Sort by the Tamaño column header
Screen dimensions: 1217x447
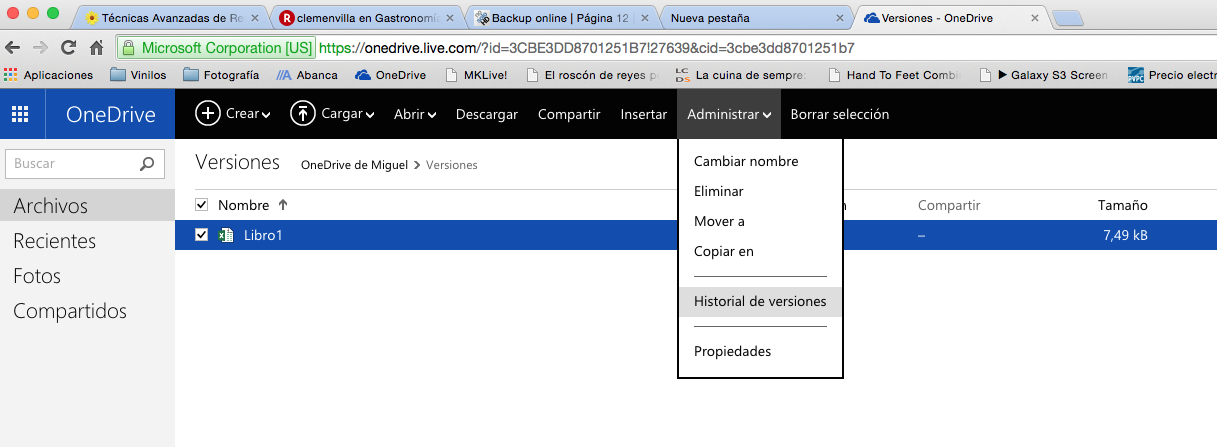(x=1123, y=205)
